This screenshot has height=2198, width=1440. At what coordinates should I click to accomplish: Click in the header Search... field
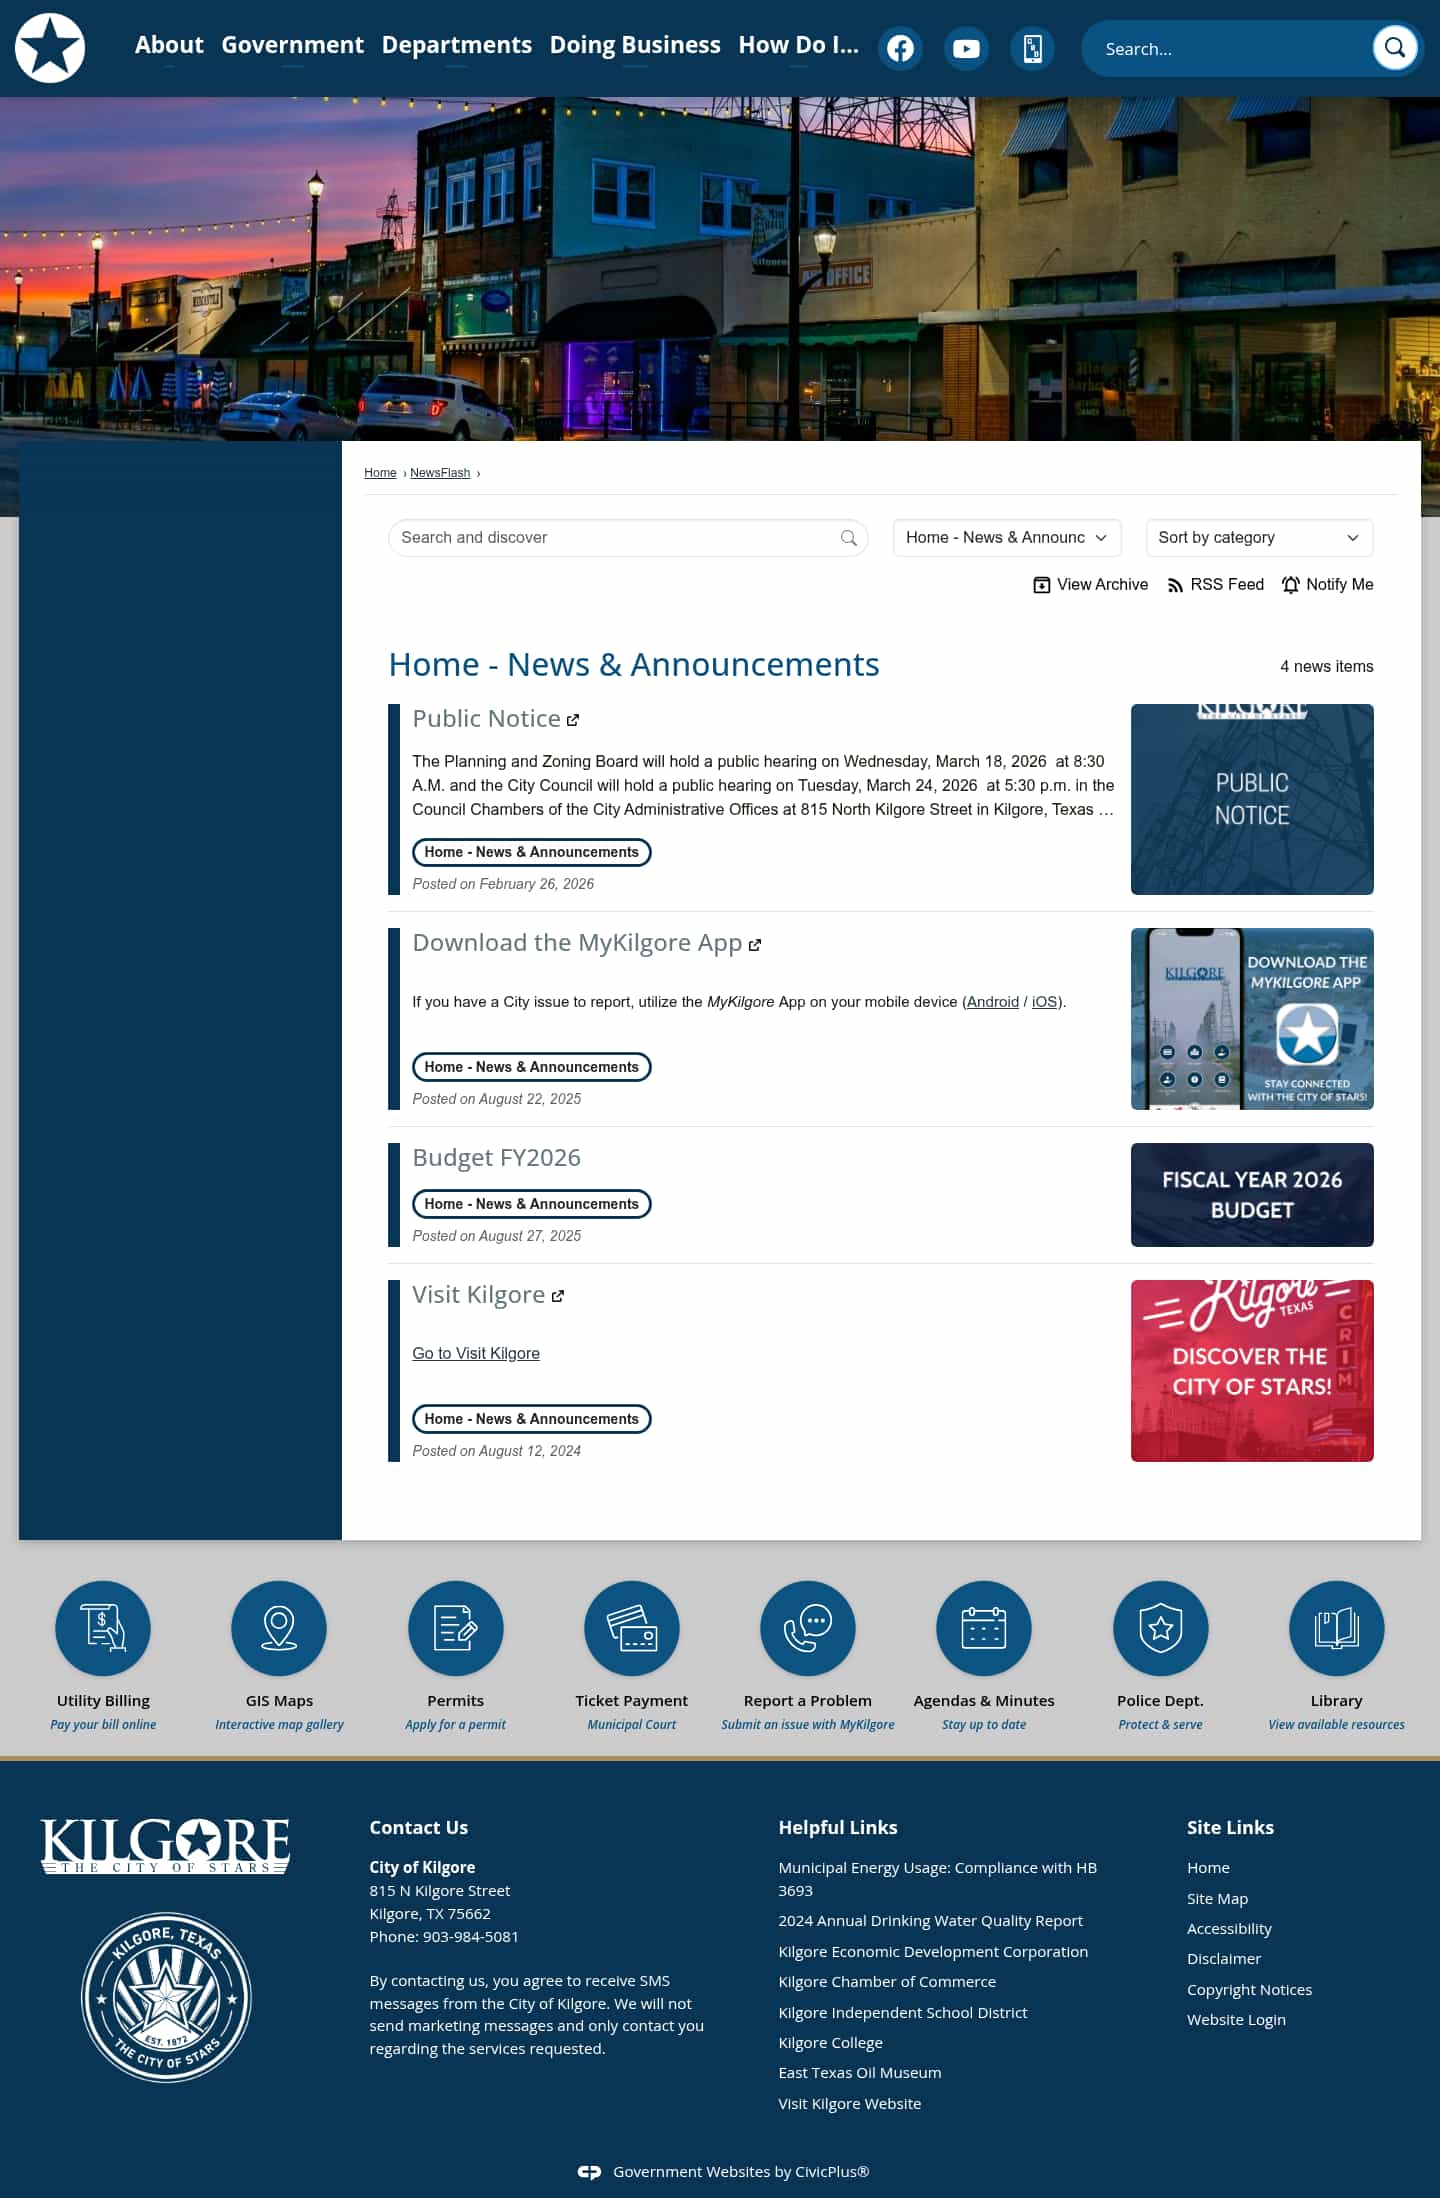[x=1230, y=48]
